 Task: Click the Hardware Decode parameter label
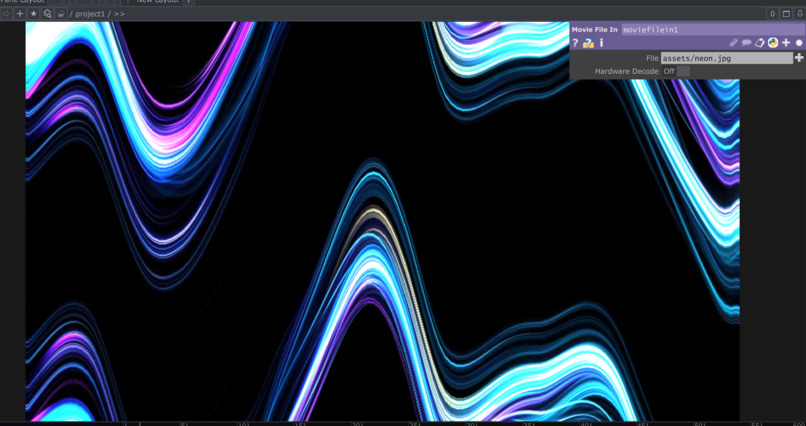[x=627, y=71]
